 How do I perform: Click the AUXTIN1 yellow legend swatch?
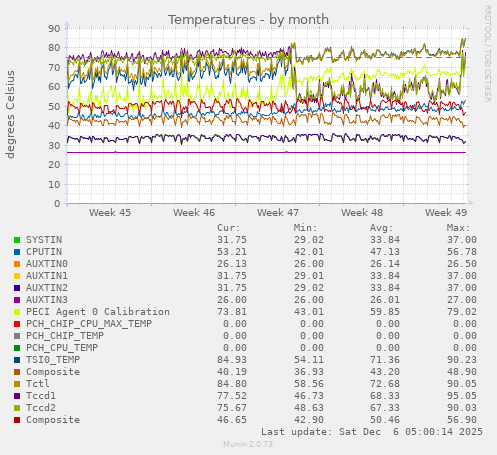pyautogui.click(x=17, y=276)
